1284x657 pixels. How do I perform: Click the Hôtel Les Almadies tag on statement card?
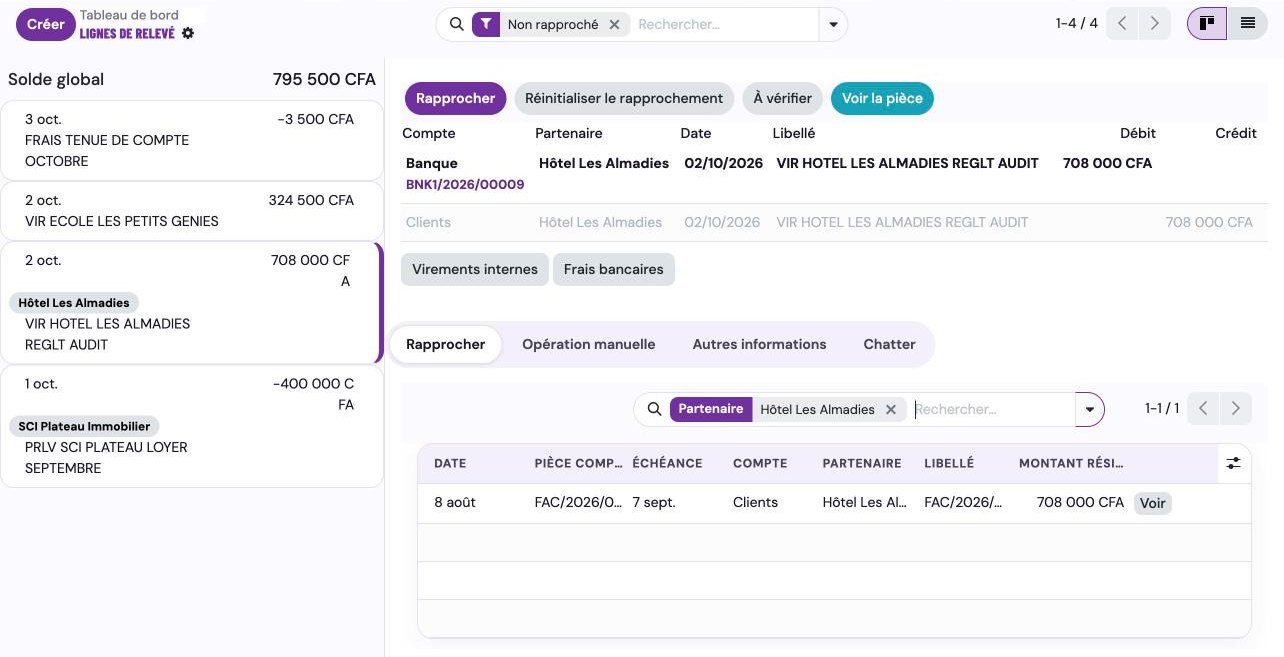tap(74, 302)
